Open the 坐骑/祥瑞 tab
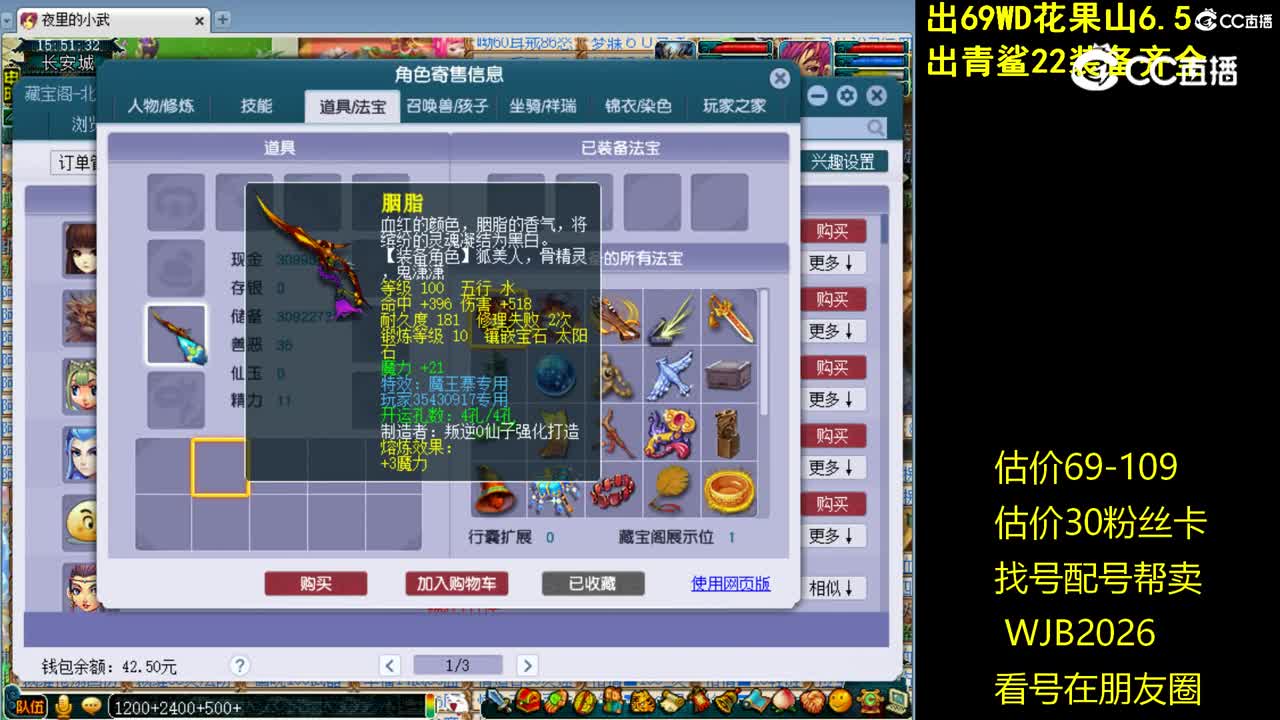Screen dimensions: 1280x720 point(542,106)
